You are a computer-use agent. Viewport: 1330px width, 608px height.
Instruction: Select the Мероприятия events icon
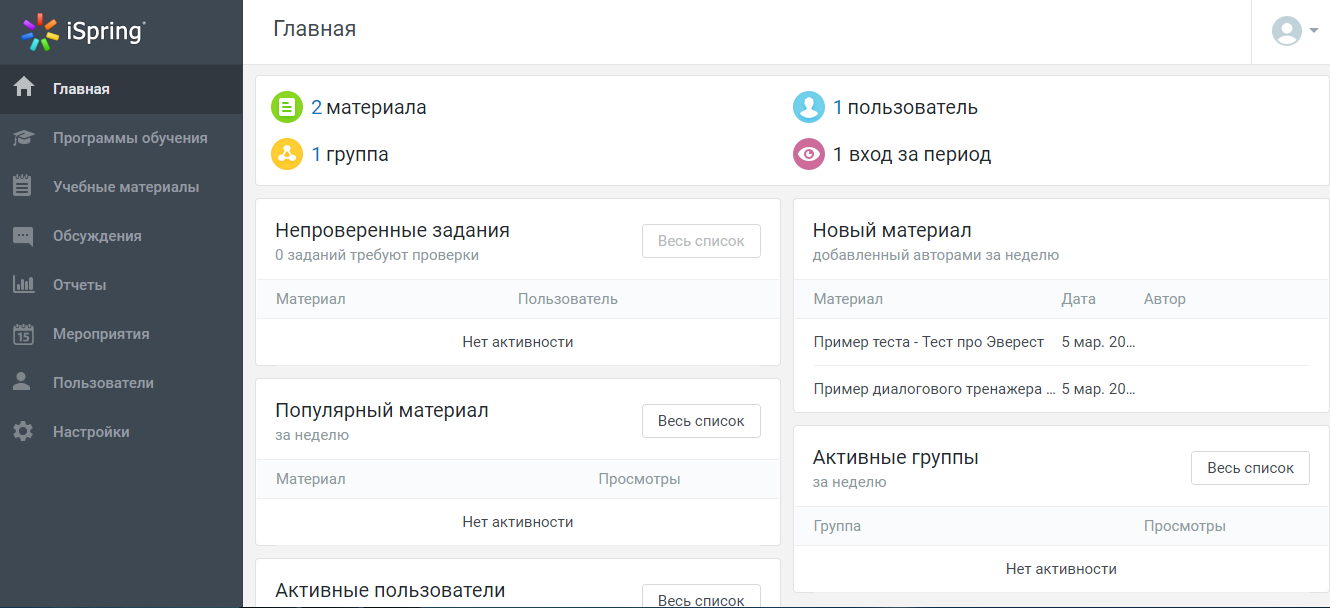22,333
